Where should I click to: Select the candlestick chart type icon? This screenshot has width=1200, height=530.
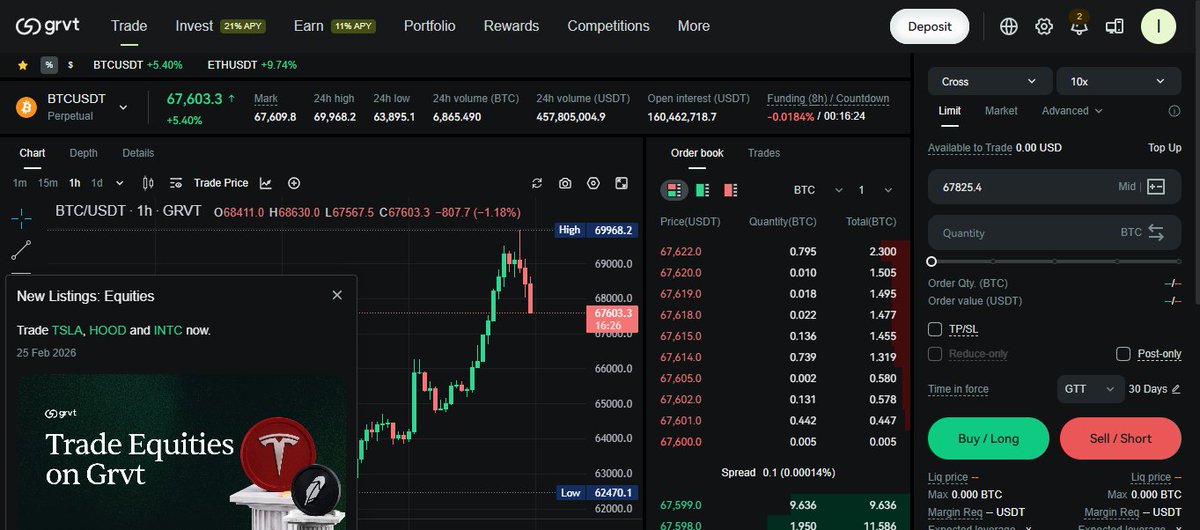tap(148, 183)
